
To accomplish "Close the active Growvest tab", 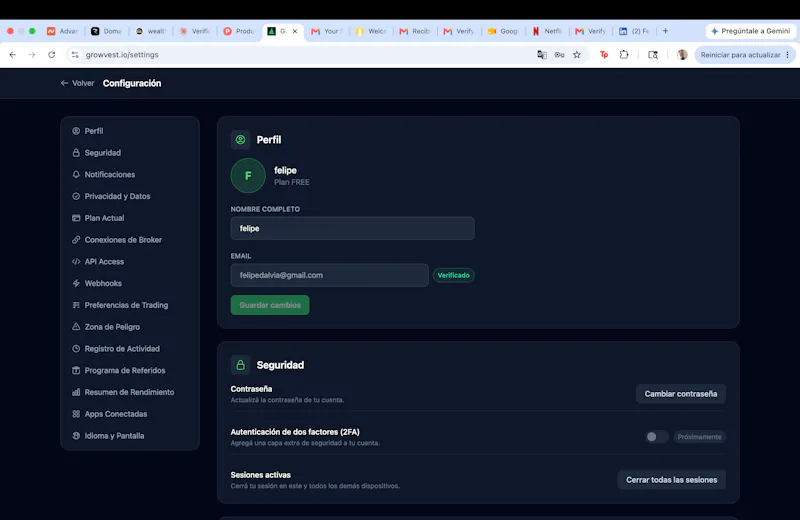I will click(x=295, y=31).
